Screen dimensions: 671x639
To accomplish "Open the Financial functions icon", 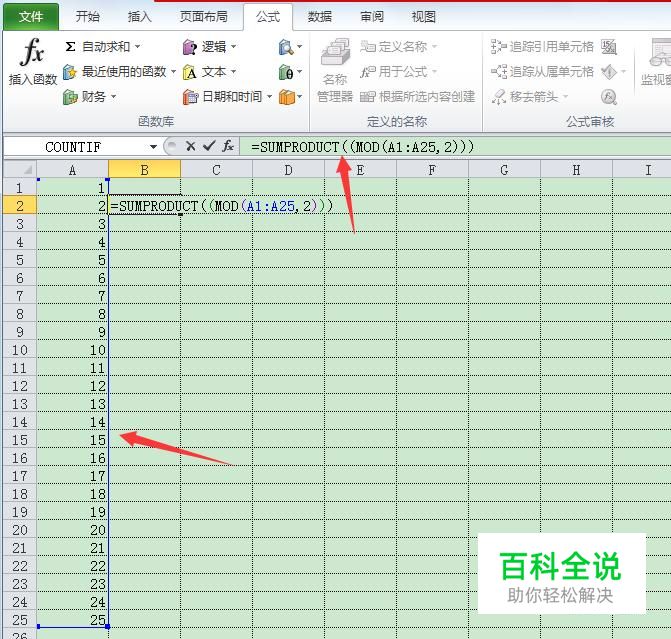I will pos(70,97).
